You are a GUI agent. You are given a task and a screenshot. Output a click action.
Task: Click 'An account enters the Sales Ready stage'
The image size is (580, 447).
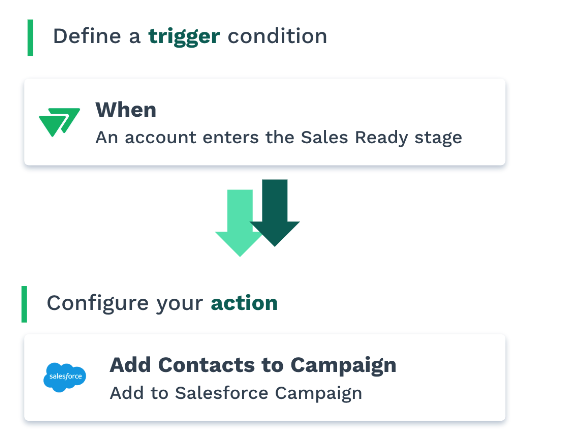[x=279, y=138]
